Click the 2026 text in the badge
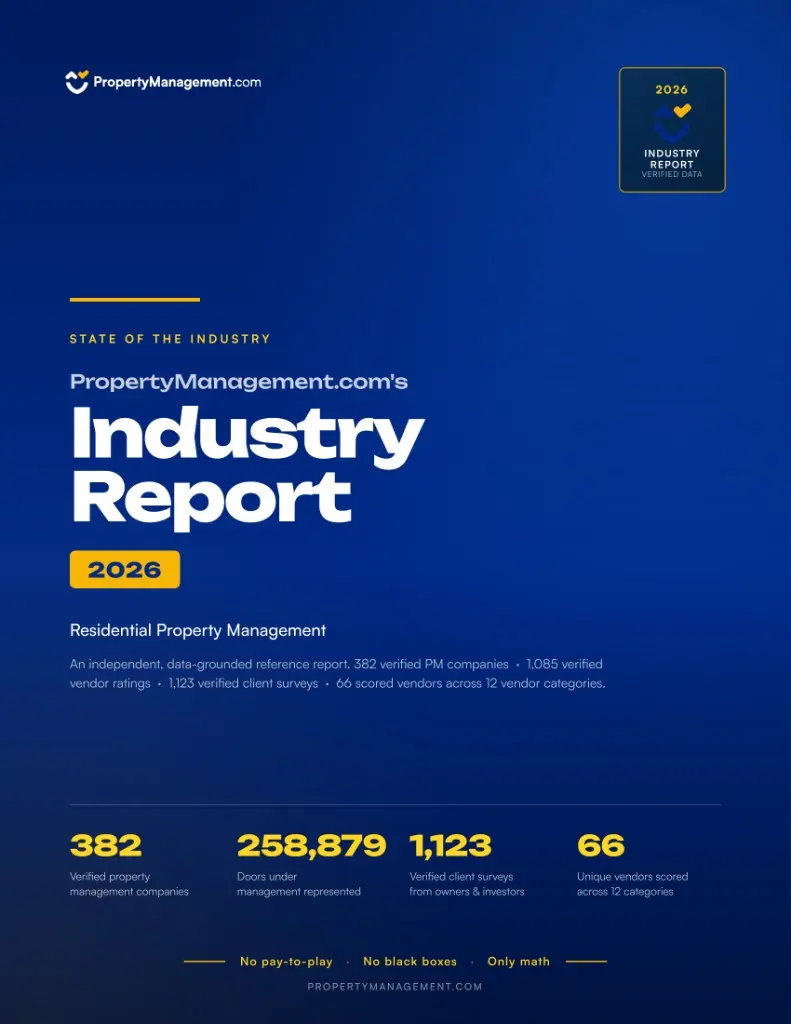This screenshot has height=1024, width=791. 672,89
